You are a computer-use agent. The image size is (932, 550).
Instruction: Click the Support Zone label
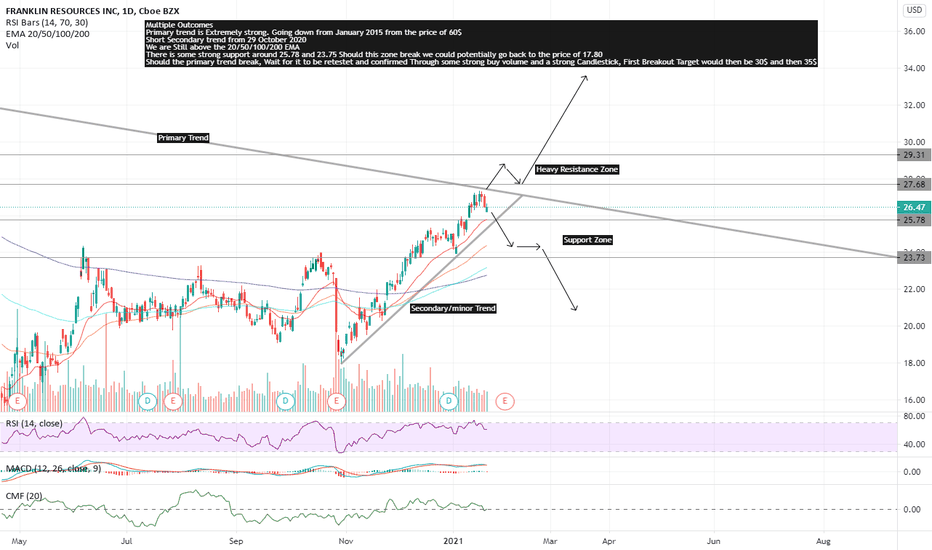click(x=587, y=240)
